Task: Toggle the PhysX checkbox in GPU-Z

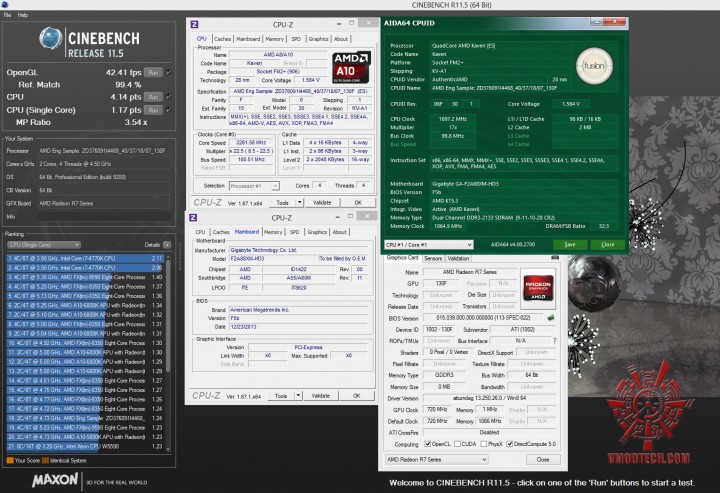Action: point(484,444)
